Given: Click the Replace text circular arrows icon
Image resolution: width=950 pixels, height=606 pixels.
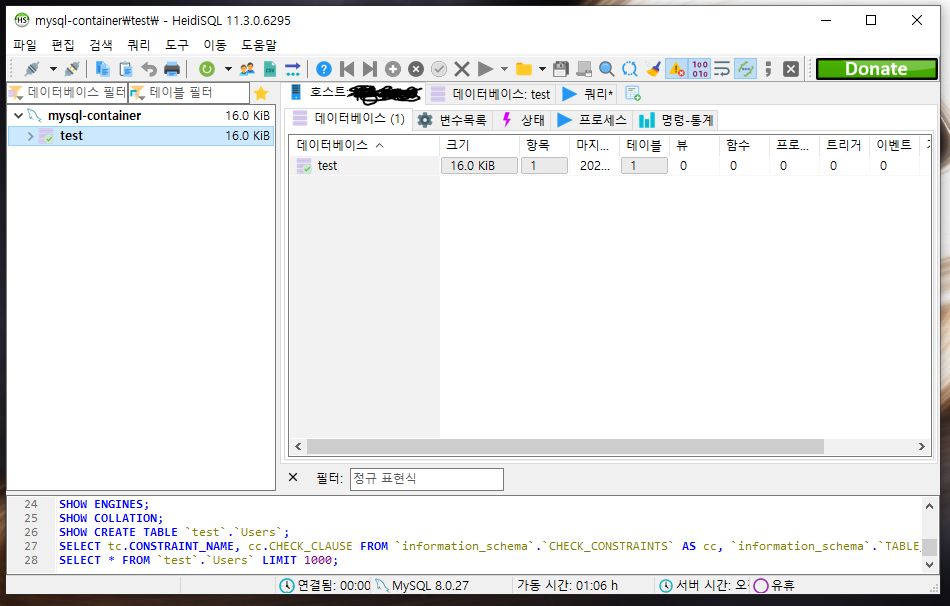Looking at the screenshot, I should tap(629, 69).
